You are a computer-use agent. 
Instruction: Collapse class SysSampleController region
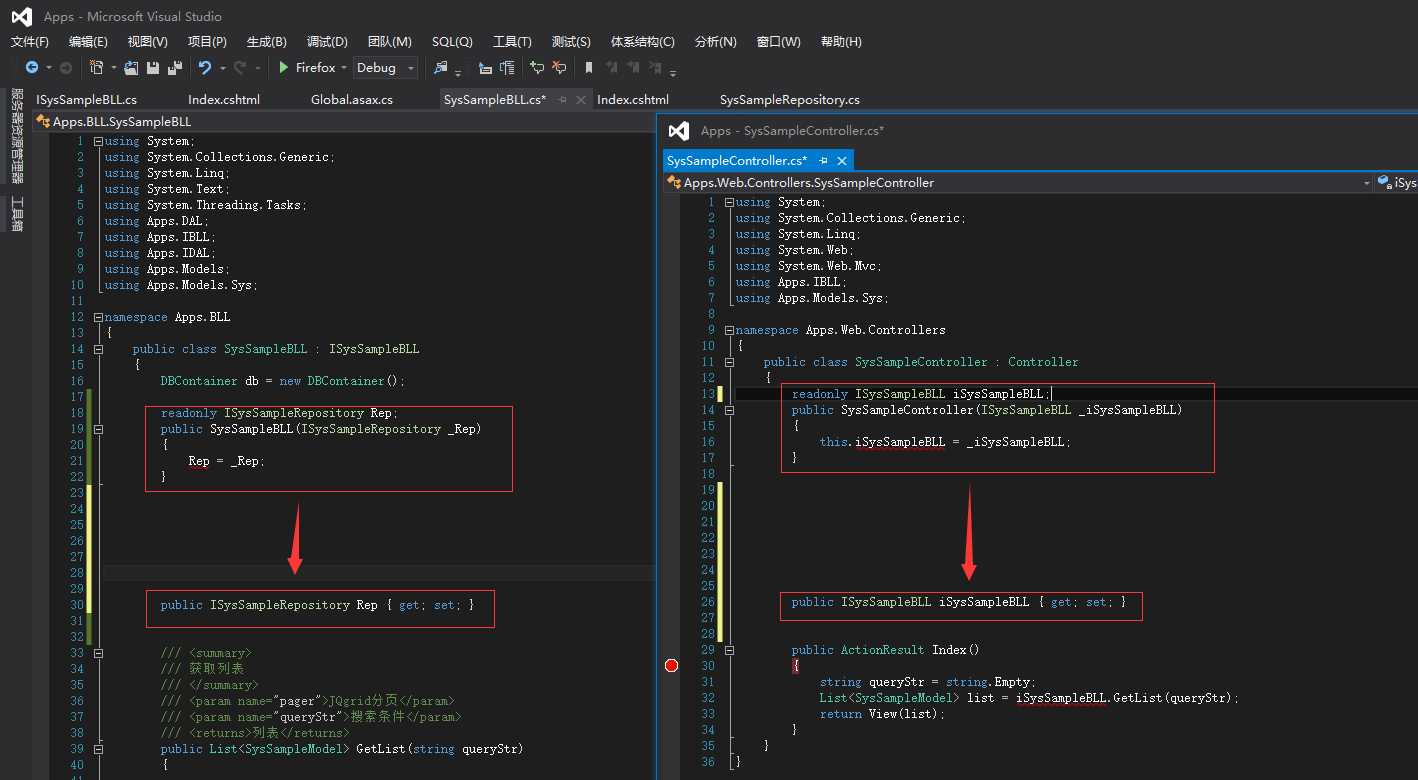(x=729, y=362)
